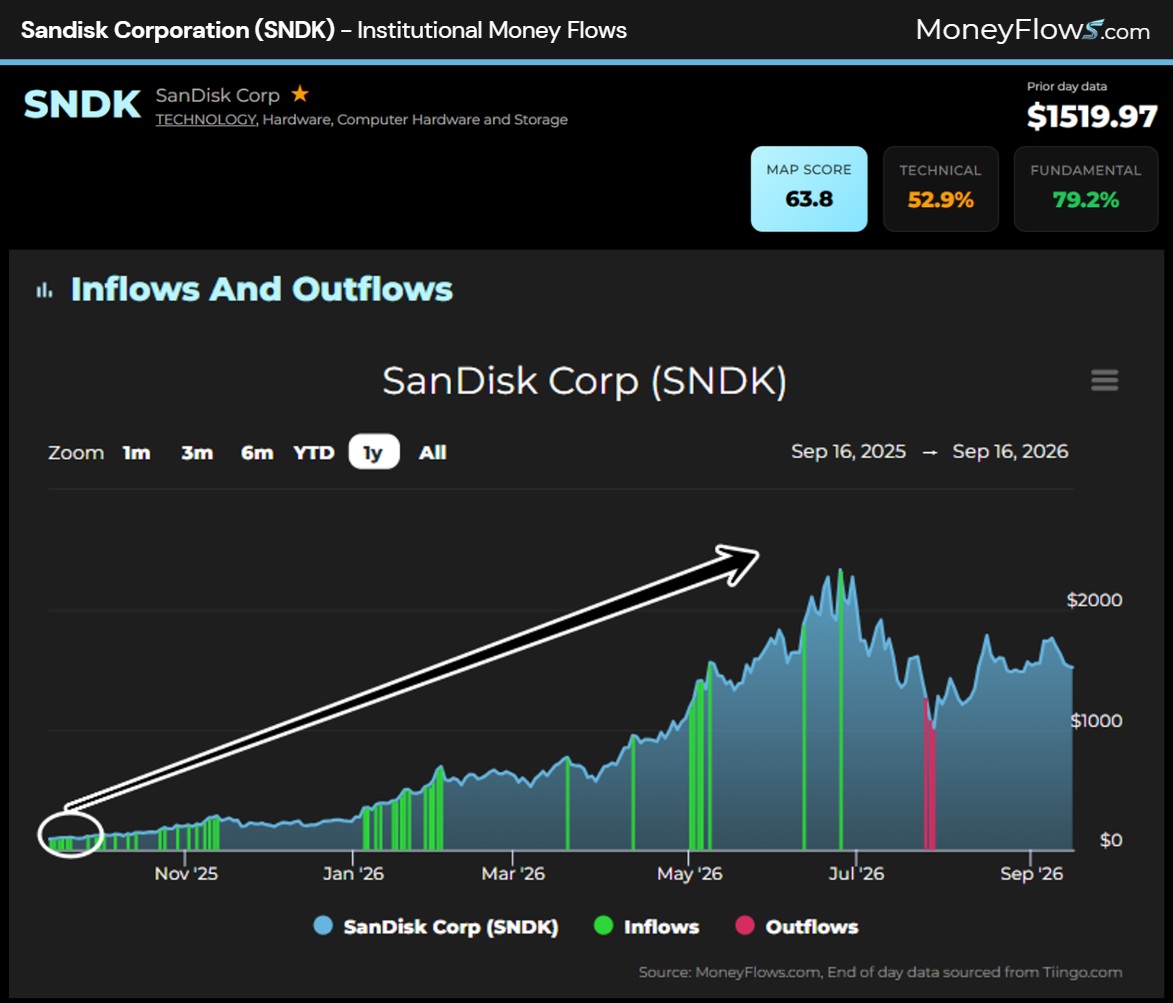
Task: Click the Inflows And Outflows heading
Action: click(x=262, y=289)
